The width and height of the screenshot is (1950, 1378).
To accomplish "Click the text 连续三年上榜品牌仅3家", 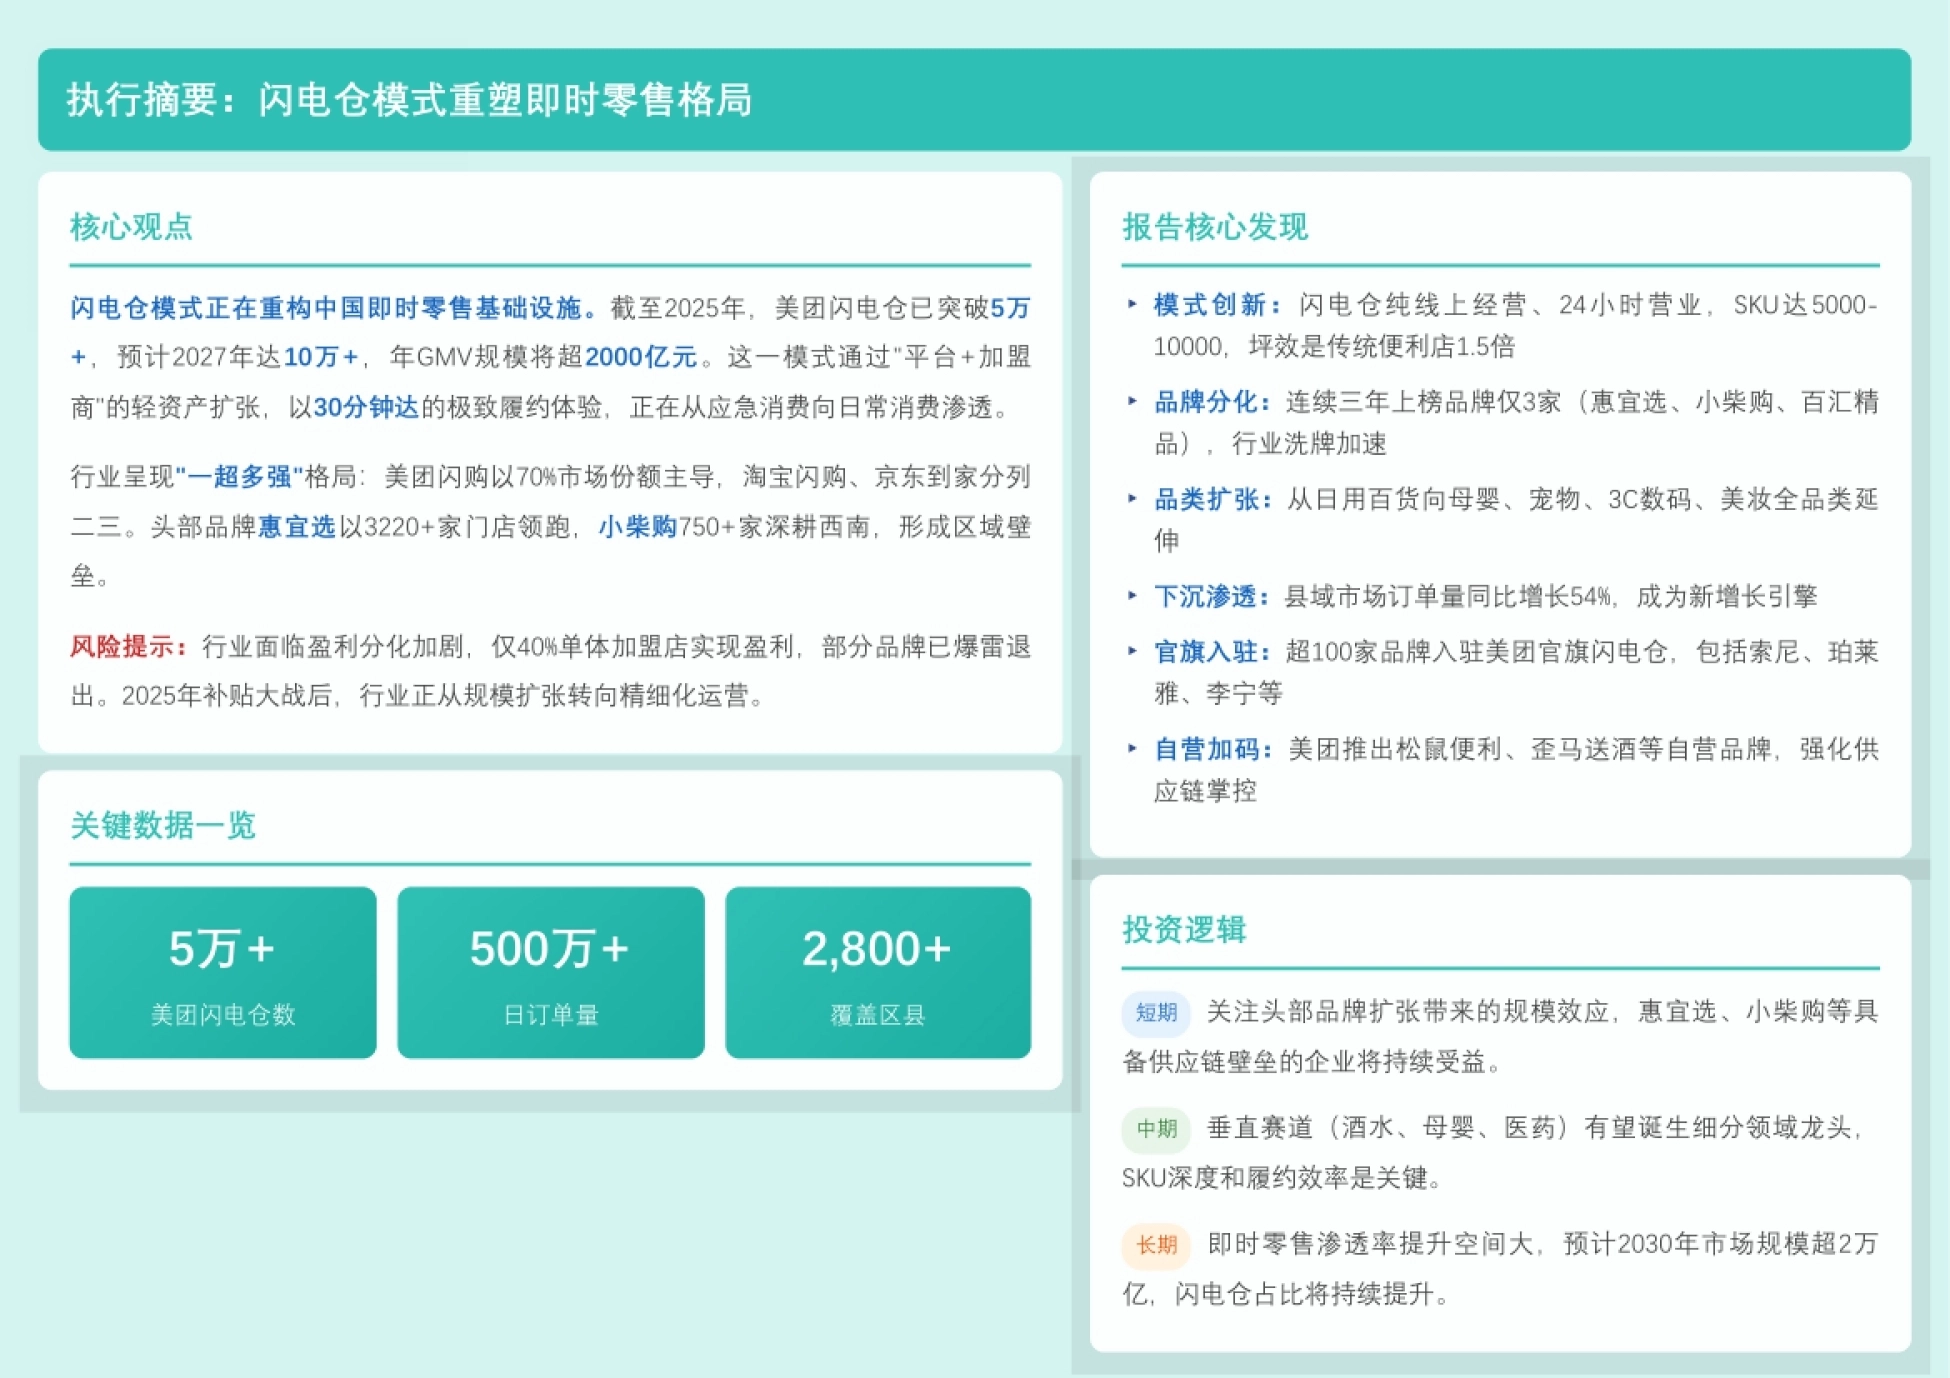I will (1423, 402).
